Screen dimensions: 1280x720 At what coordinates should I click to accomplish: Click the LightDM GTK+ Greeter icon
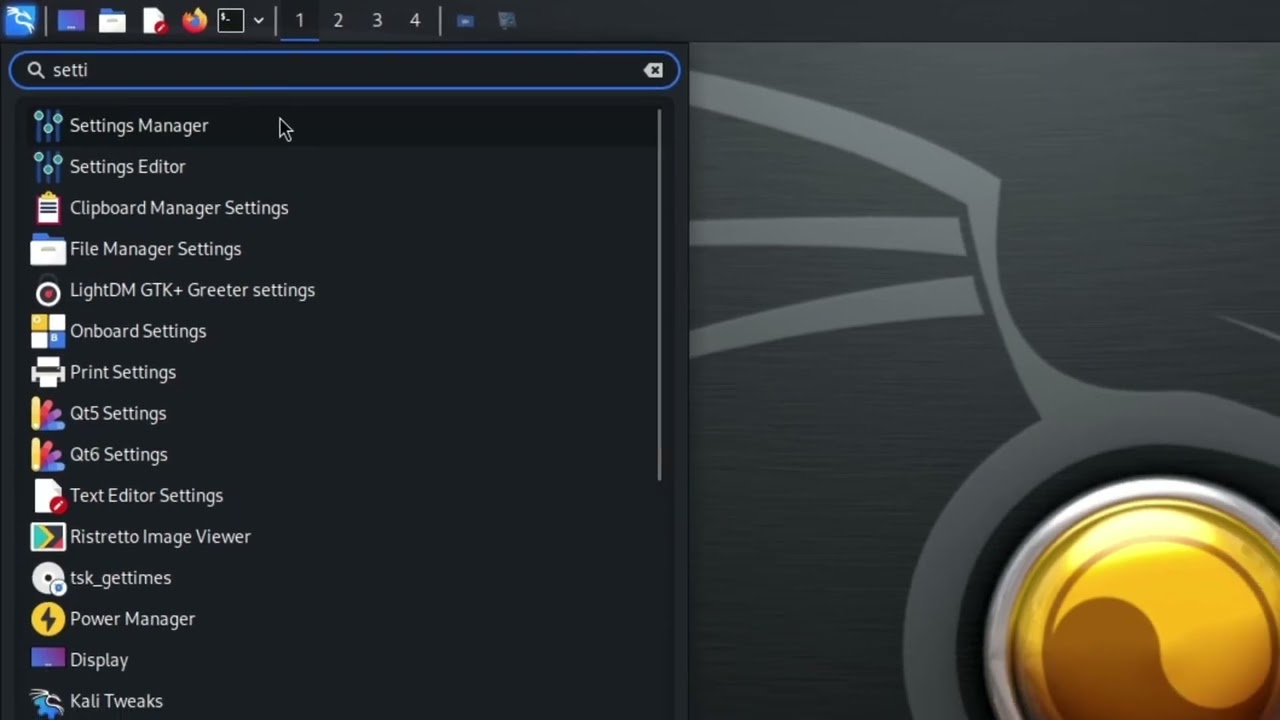point(48,292)
